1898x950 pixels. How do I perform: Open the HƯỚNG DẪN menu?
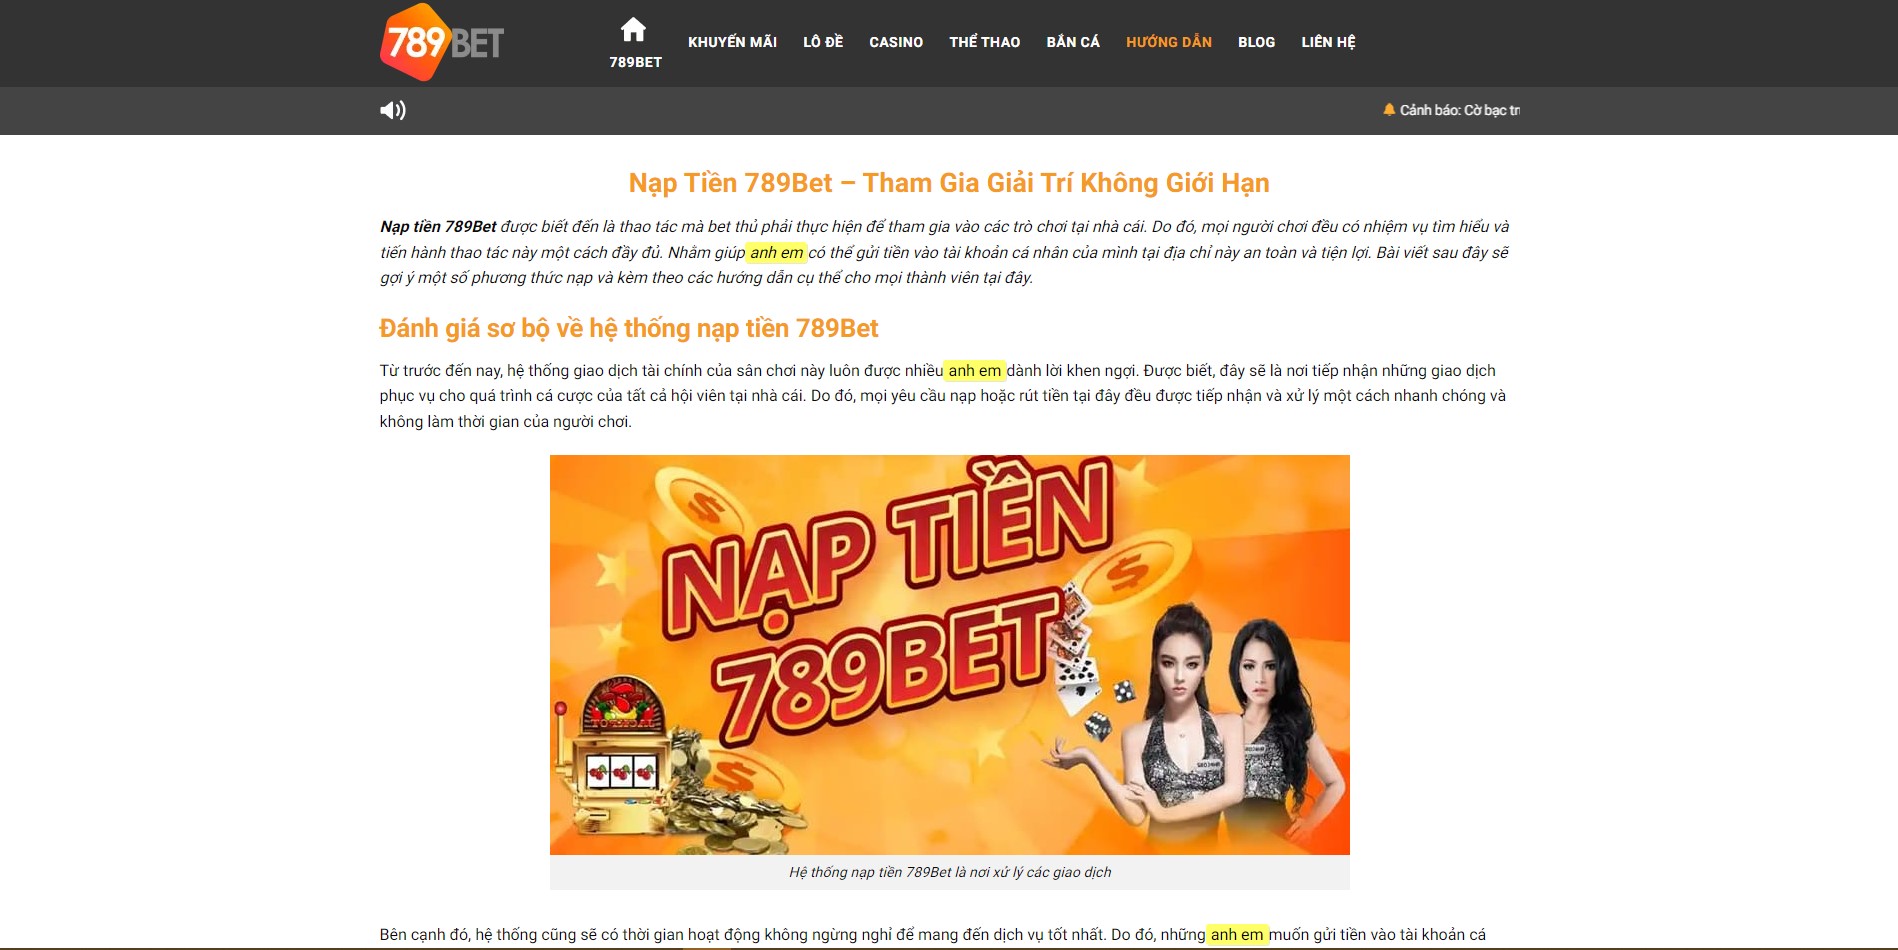(x=1169, y=42)
